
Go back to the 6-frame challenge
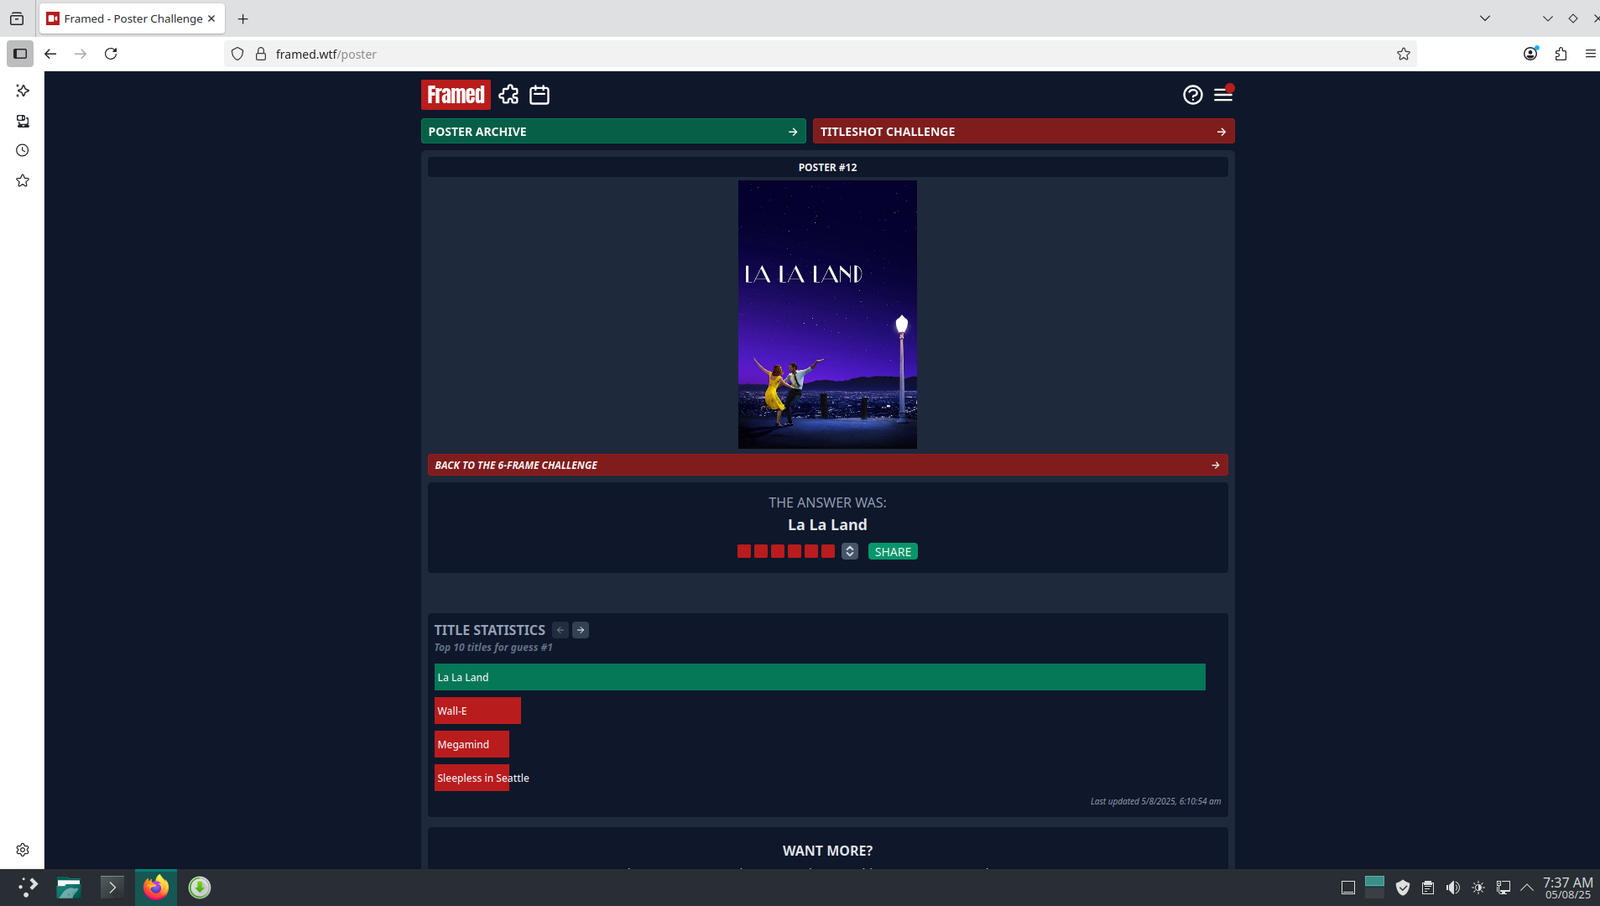coord(827,465)
